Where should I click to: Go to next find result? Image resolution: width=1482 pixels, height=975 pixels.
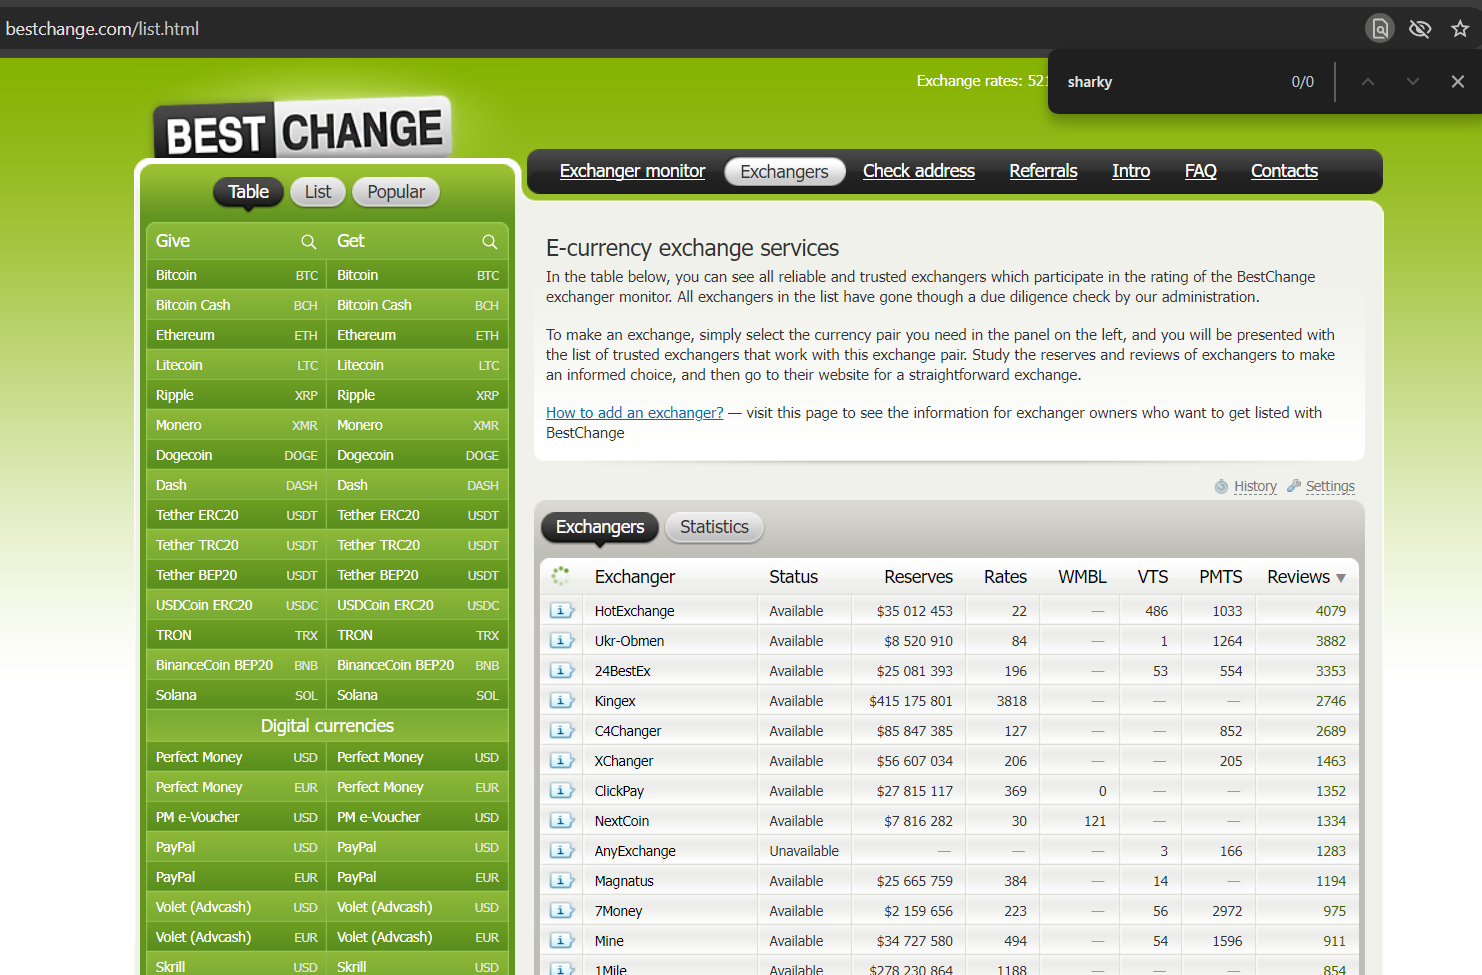coord(1413,81)
